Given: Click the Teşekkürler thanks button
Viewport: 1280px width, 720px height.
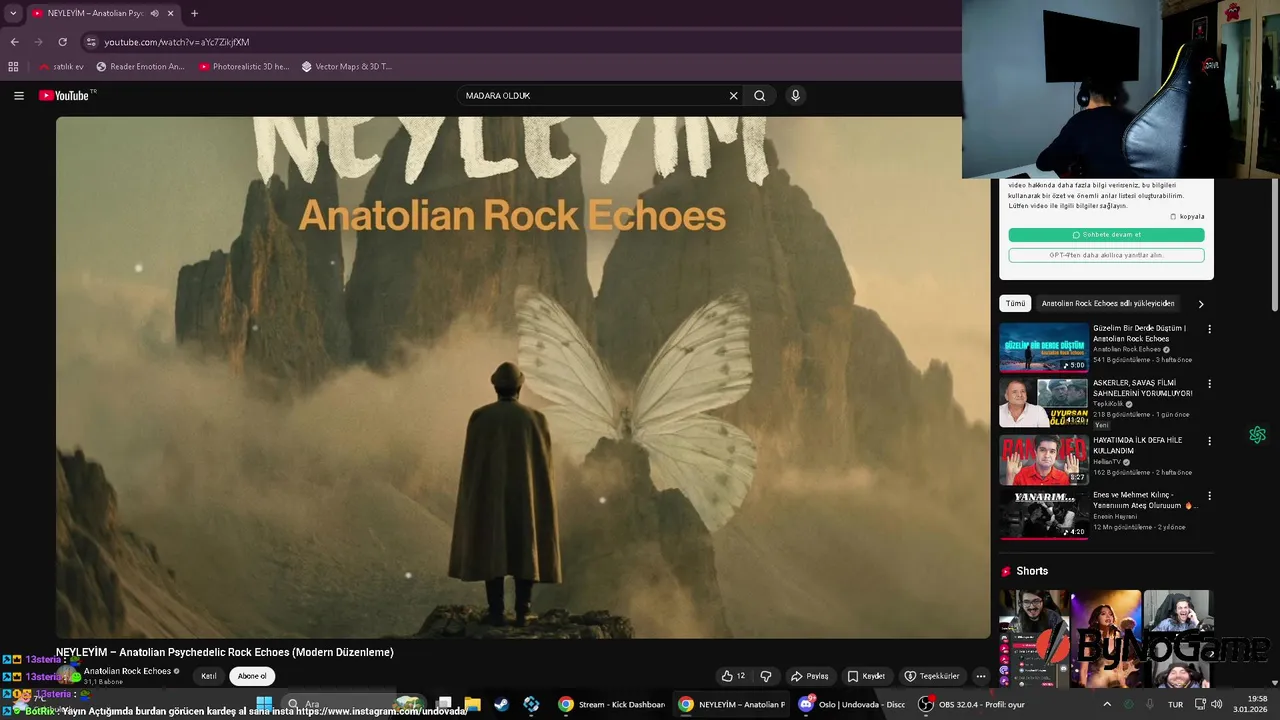Looking at the screenshot, I should (x=931, y=676).
